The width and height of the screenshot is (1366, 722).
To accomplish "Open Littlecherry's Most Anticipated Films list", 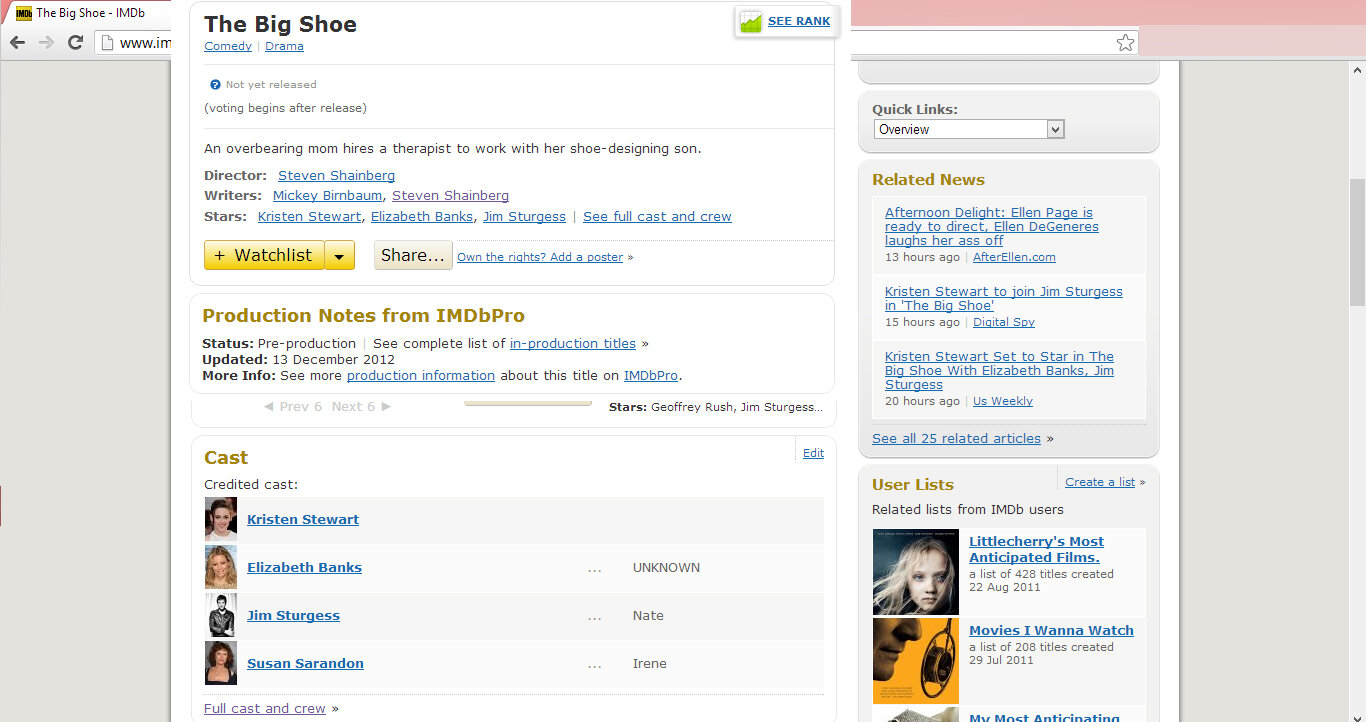I will [1037, 550].
